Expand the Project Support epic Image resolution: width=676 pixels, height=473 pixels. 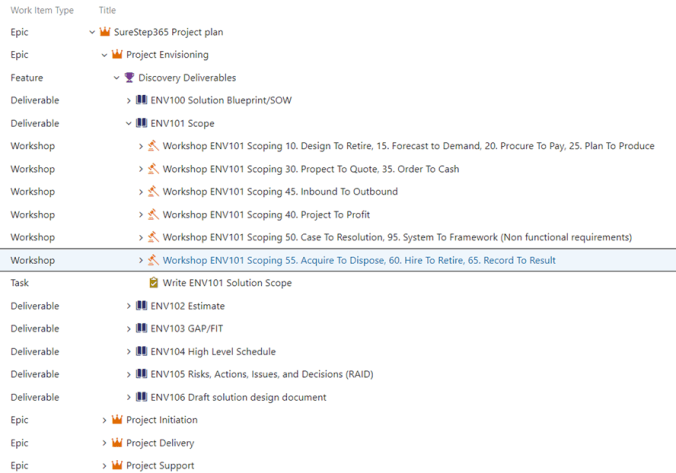point(105,466)
